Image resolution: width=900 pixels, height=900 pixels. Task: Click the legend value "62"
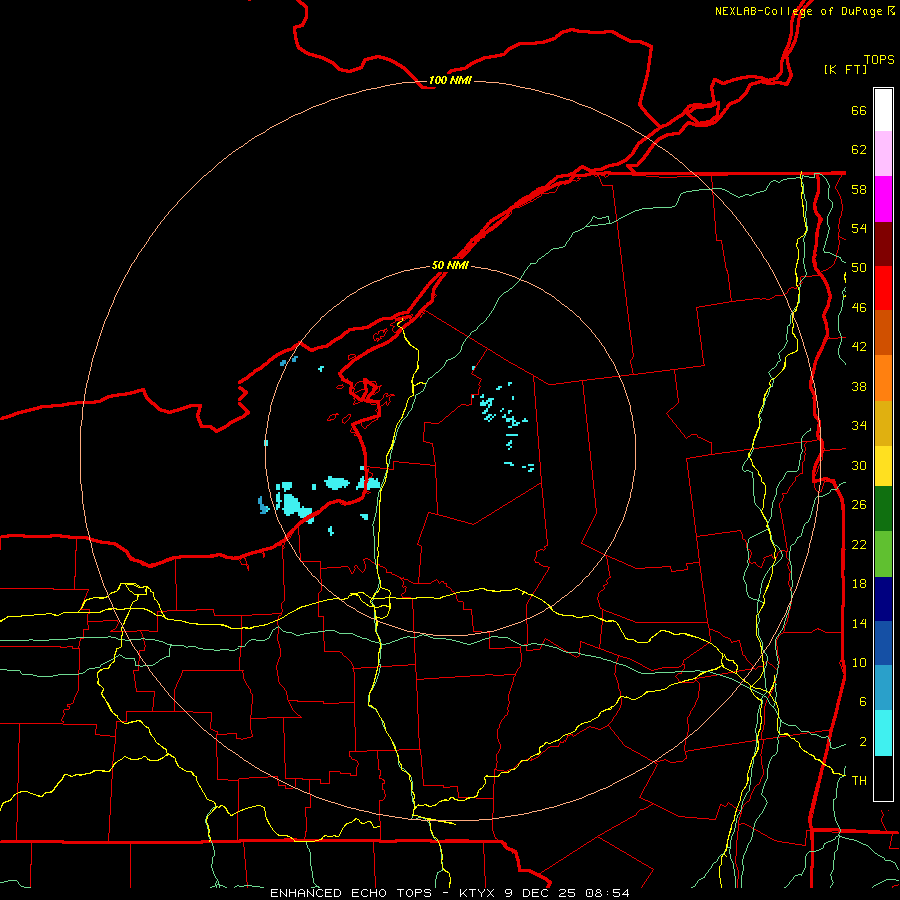[859, 149]
